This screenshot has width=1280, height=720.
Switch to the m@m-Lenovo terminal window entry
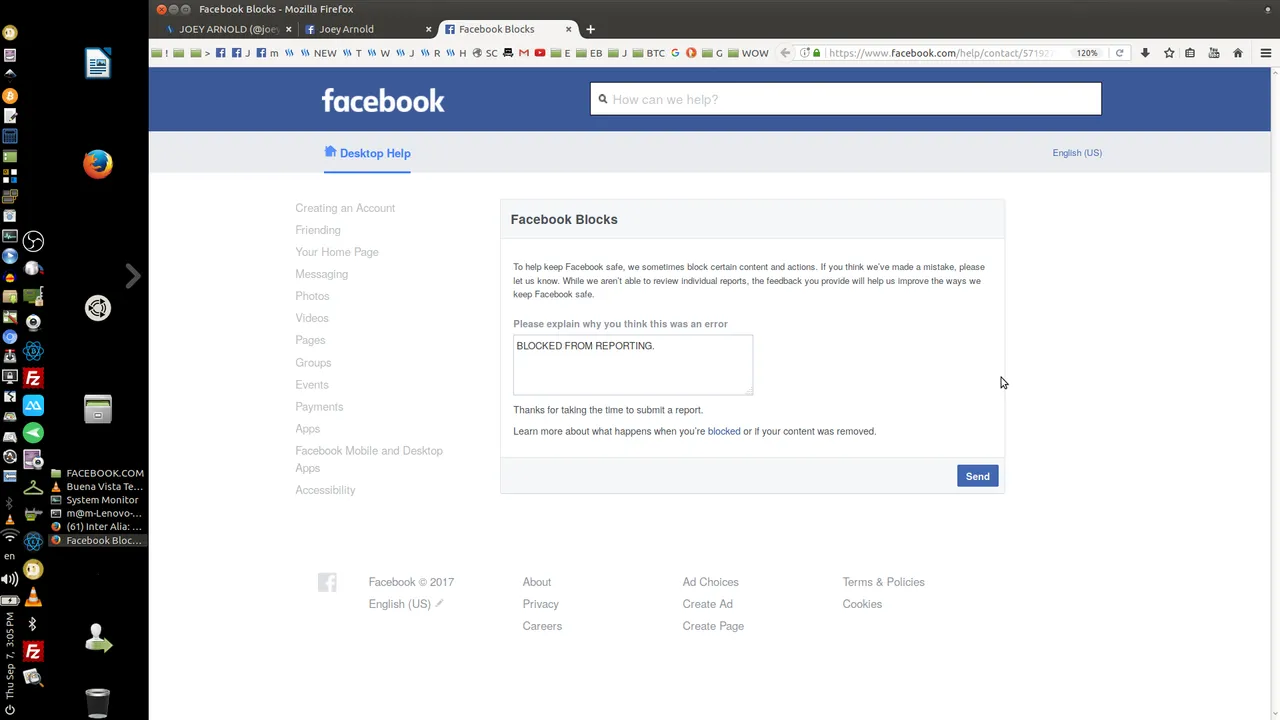click(97, 513)
